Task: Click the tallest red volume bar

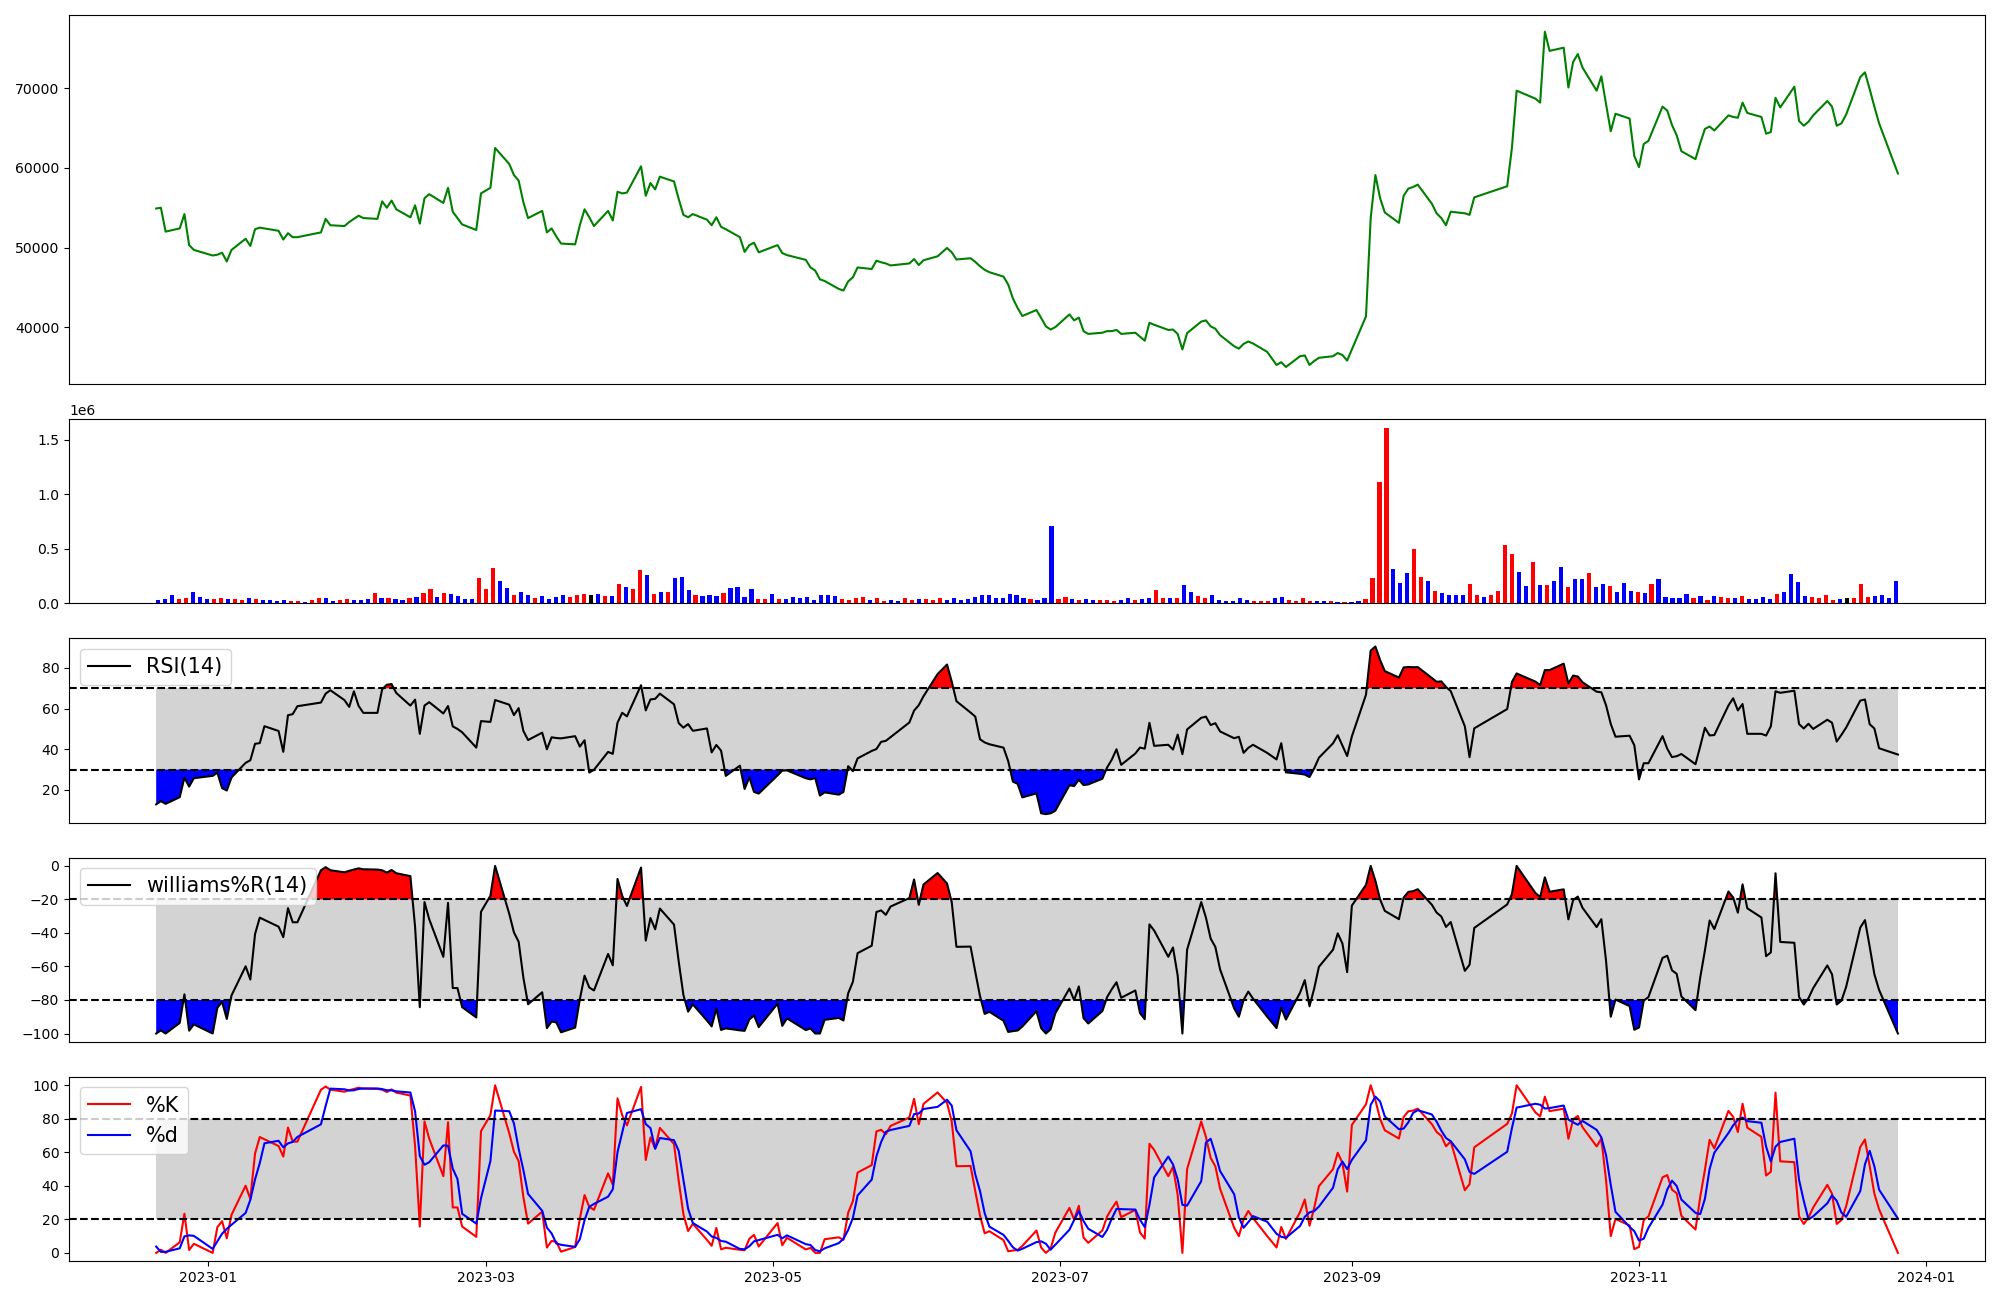Action: (x=1386, y=515)
